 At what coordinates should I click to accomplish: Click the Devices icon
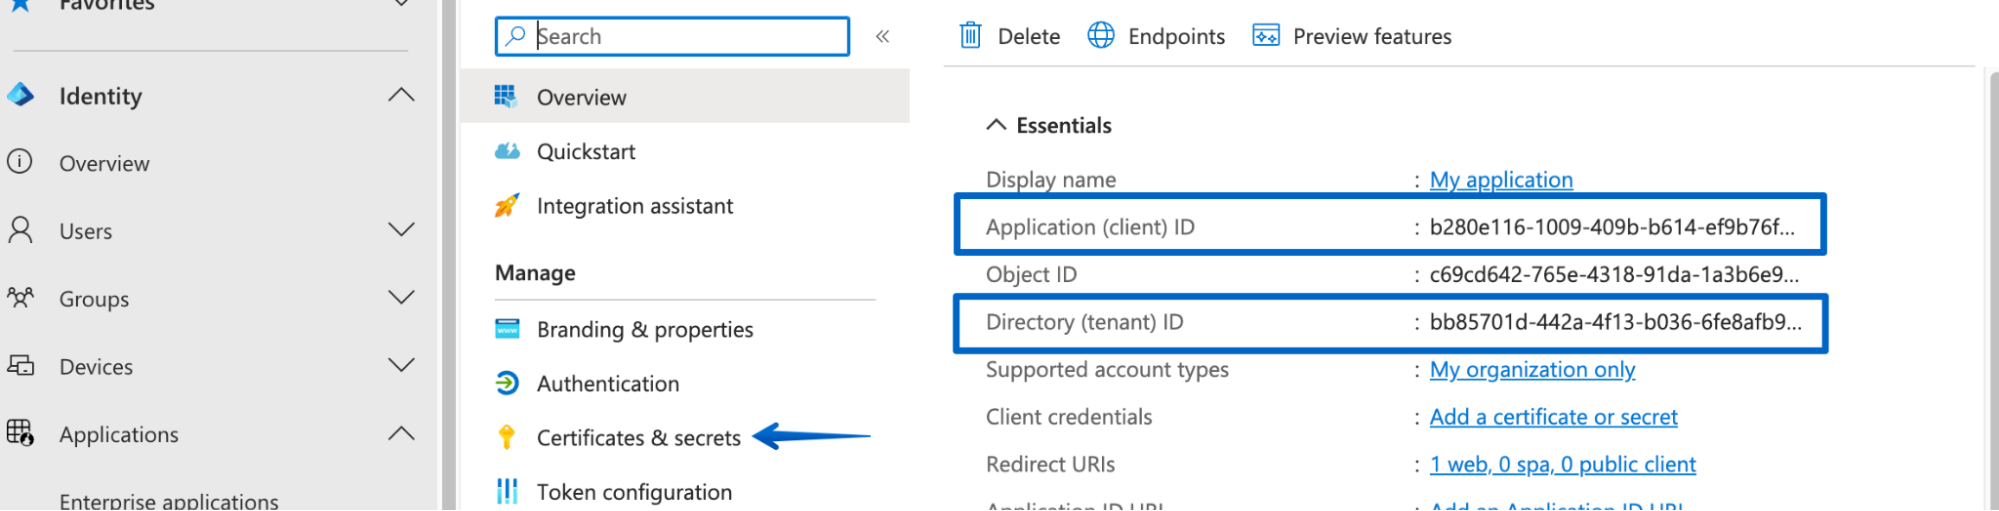tap(20, 366)
